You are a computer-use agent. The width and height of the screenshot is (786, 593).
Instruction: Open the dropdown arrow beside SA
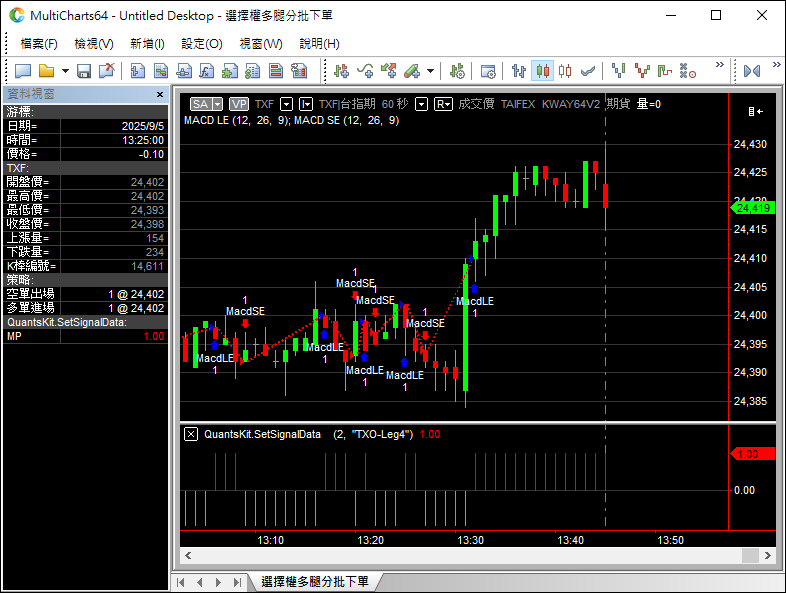tap(218, 104)
